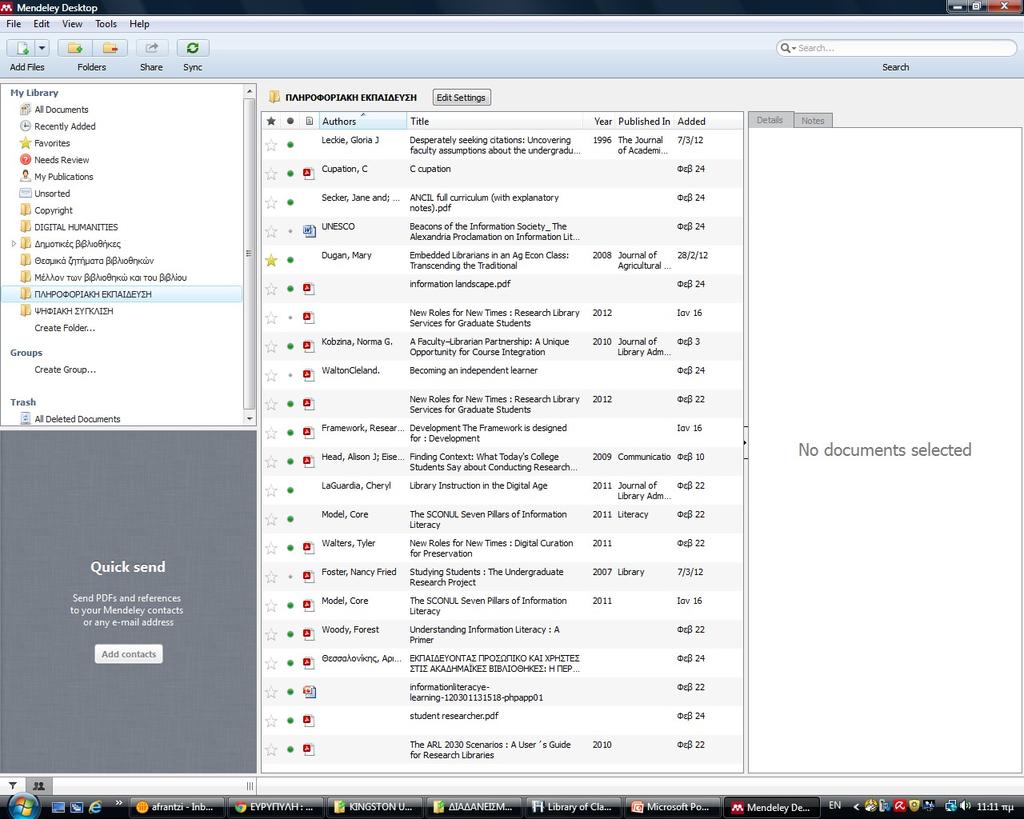
Task: Open file icon of informationliteracye-learning entry
Action: [x=309, y=692]
